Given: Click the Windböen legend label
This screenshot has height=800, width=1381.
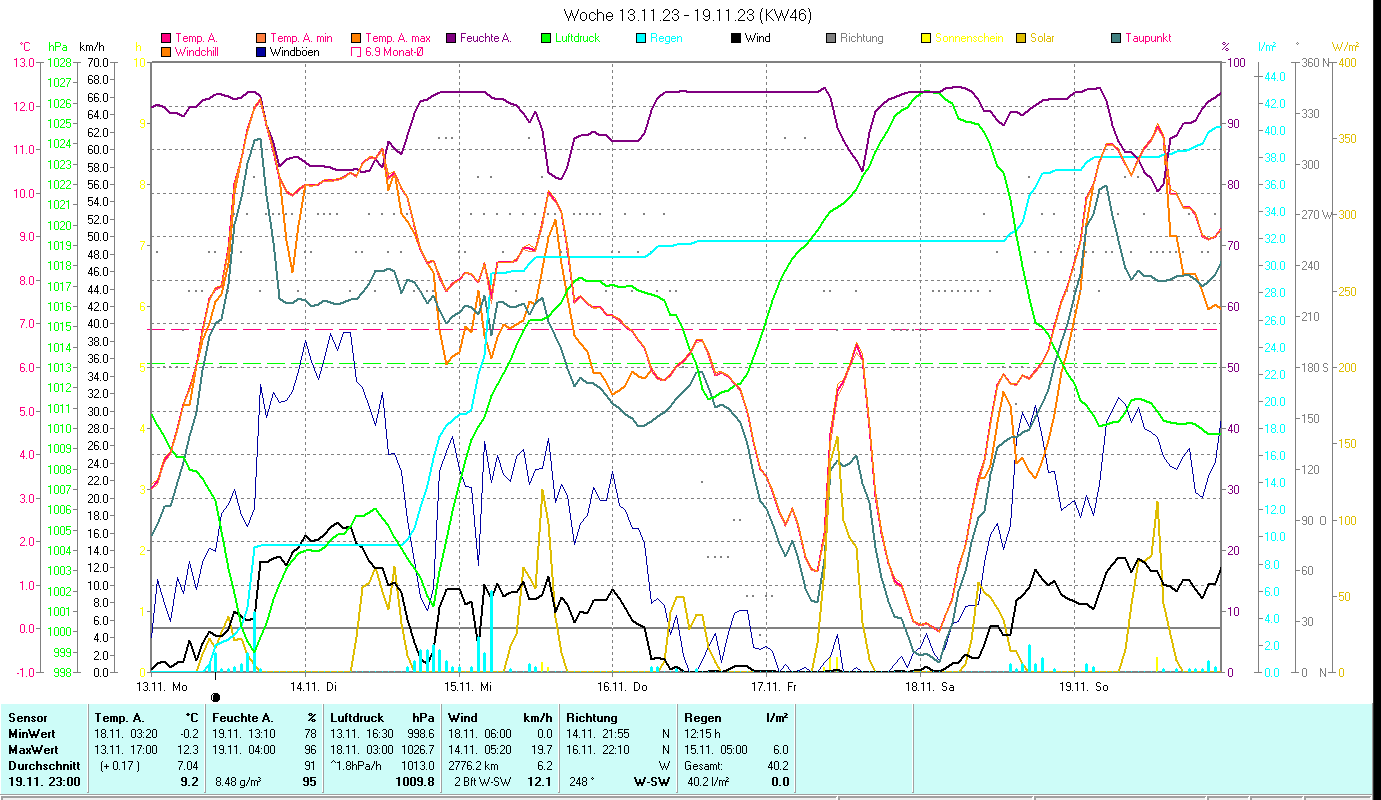Looking at the screenshot, I should (295, 52).
